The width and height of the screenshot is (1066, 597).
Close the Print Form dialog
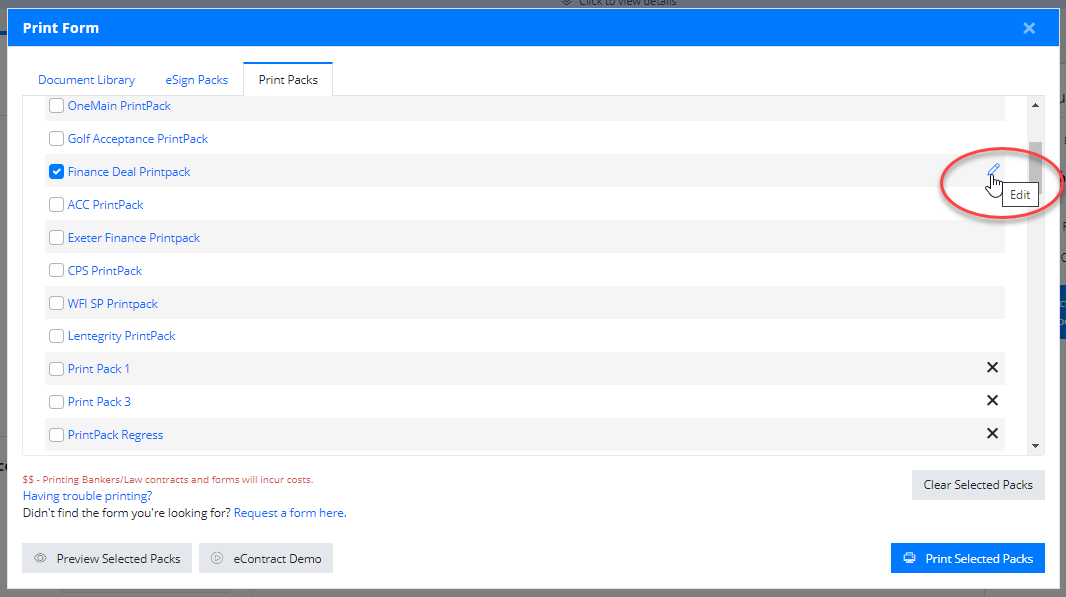1029,28
